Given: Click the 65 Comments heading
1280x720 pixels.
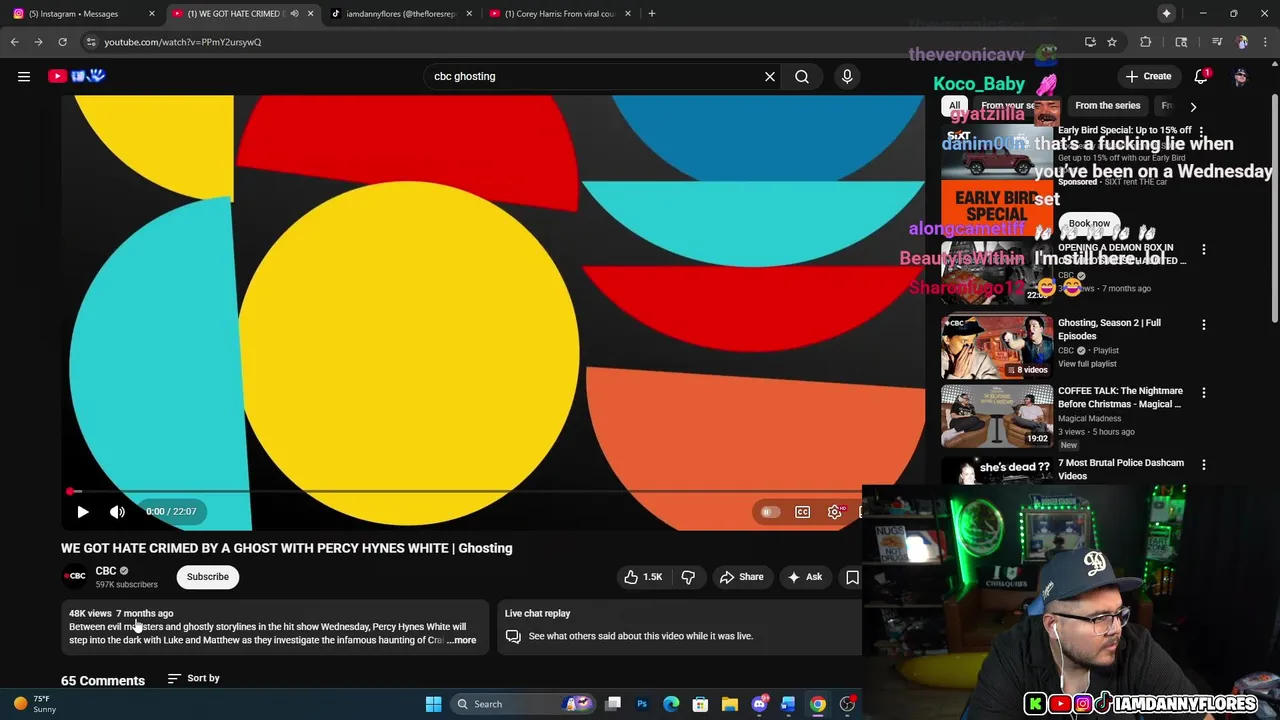Looking at the screenshot, I should point(103,681).
